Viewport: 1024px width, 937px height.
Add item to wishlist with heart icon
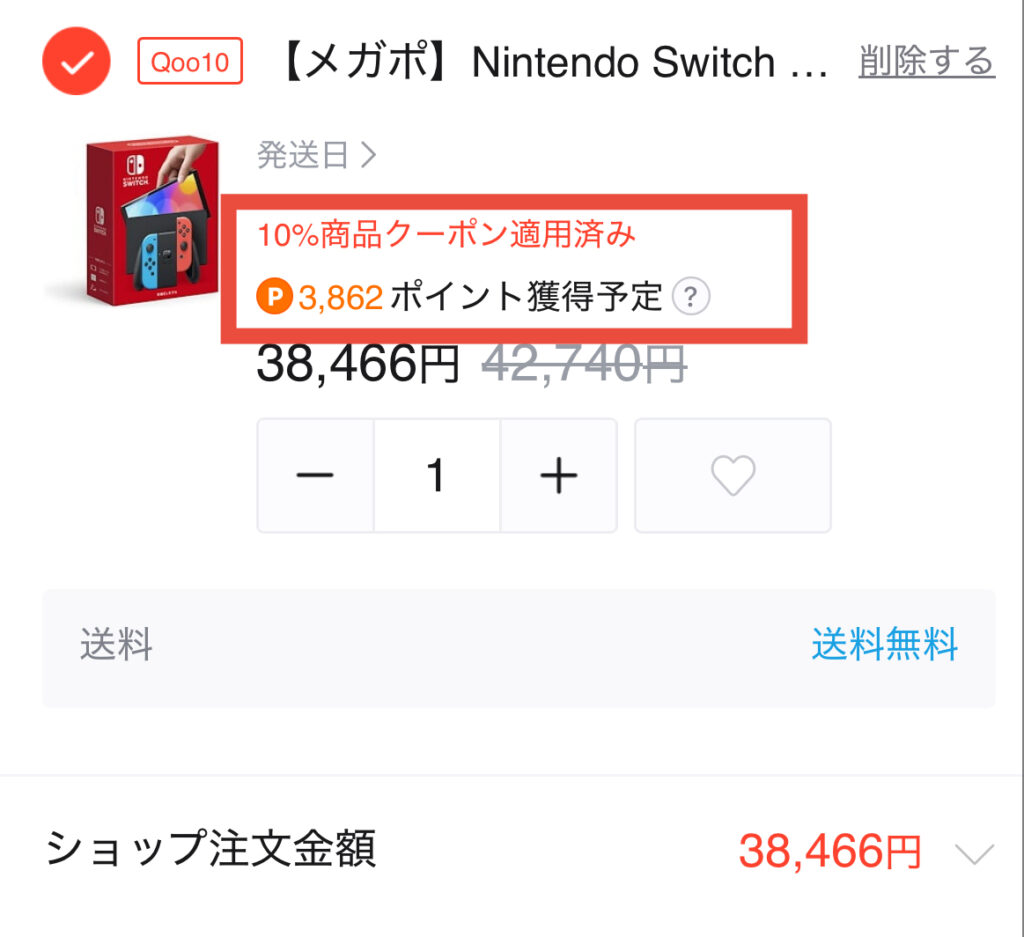pos(733,475)
